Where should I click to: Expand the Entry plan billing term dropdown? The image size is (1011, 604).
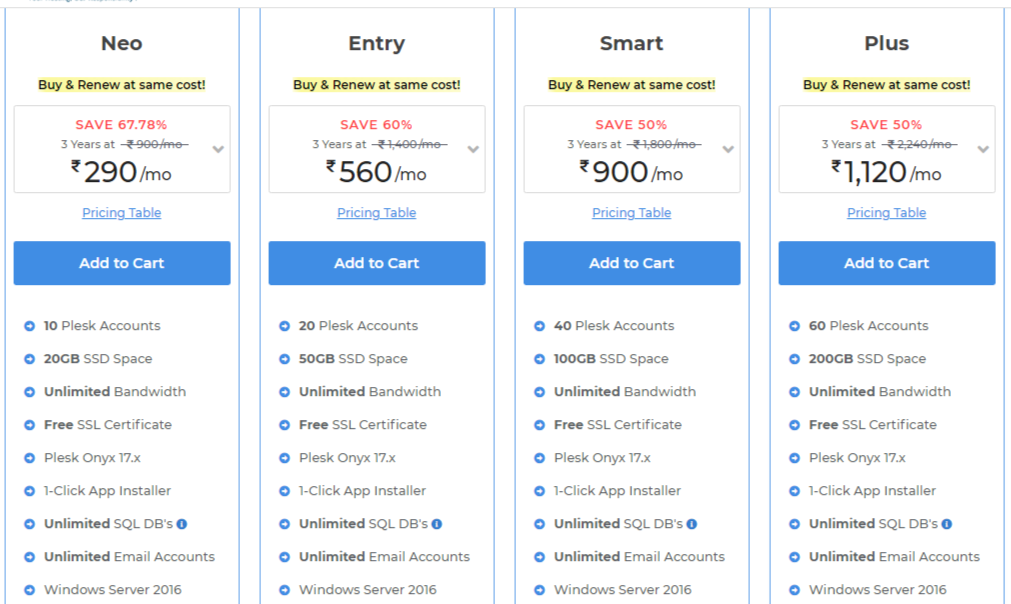(x=473, y=150)
